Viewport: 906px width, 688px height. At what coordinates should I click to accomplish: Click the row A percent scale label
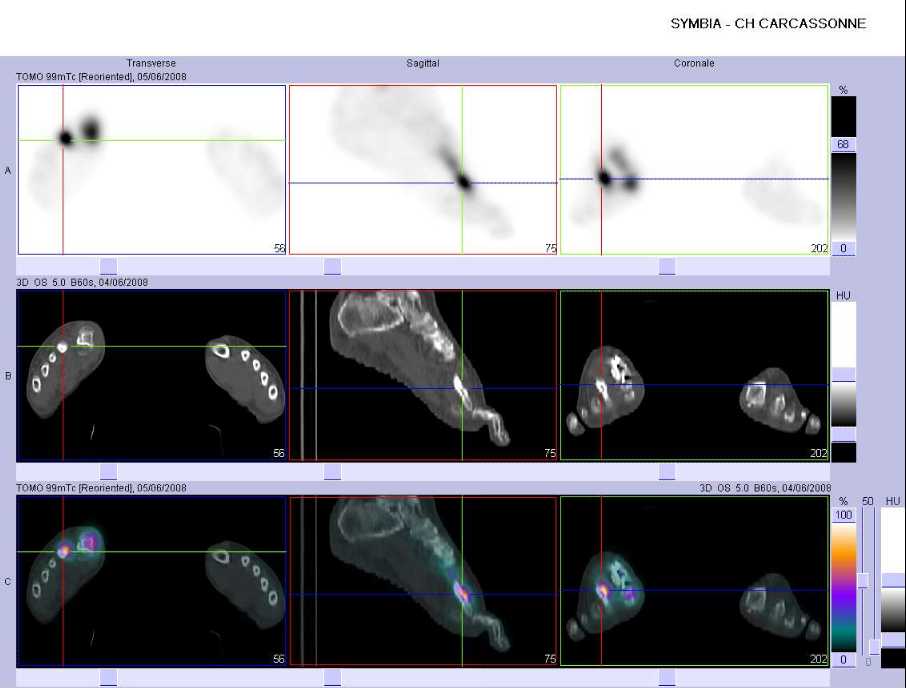pyautogui.click(x=843, y=90)
